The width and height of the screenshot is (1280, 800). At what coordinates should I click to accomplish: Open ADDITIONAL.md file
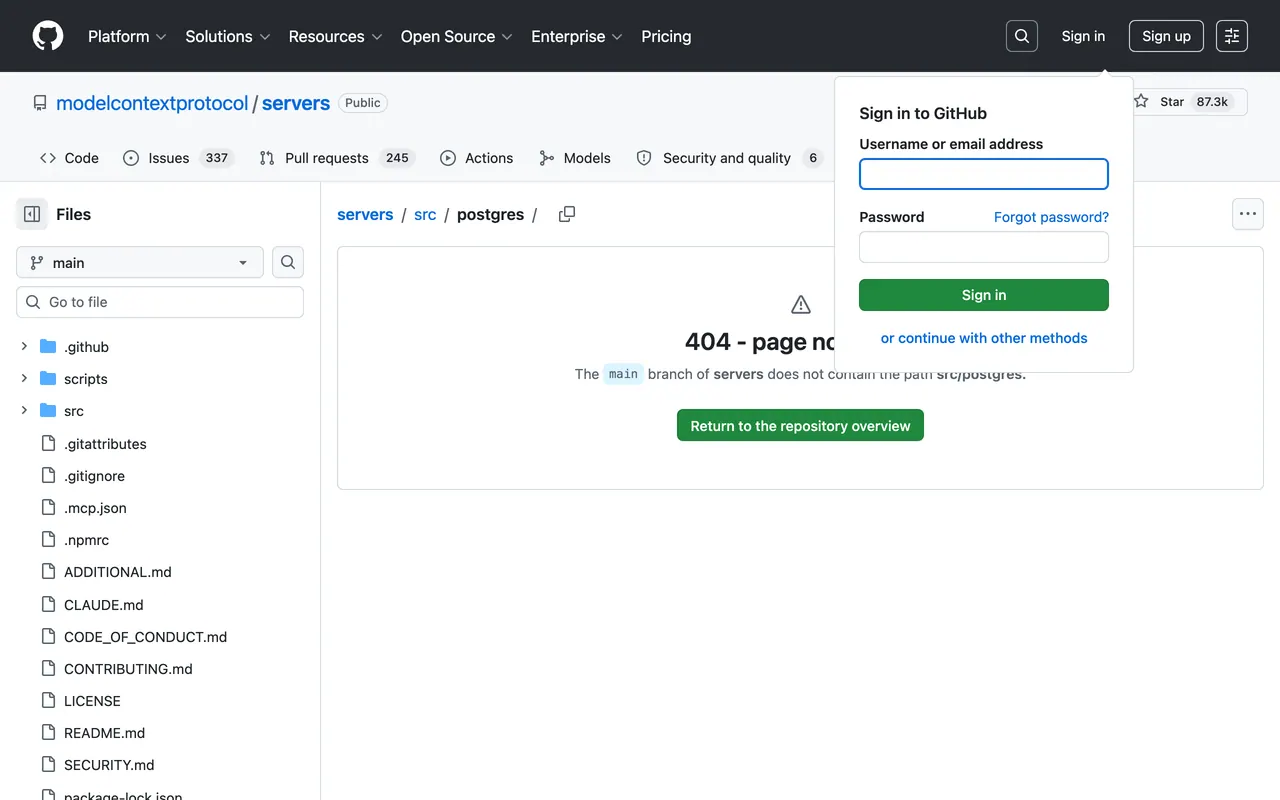[x=118, y=572]
